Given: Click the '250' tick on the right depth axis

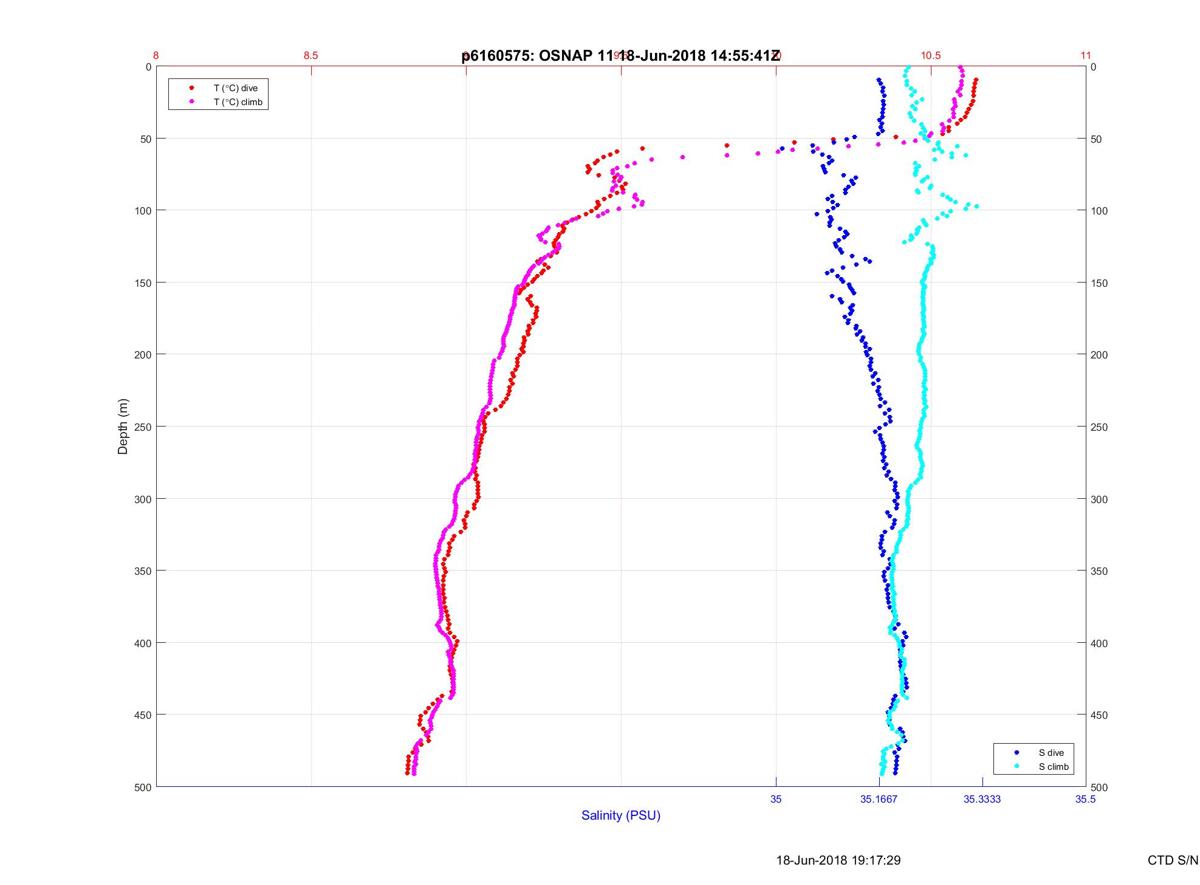Looking at the screenshot, I should coord(1100,427).
